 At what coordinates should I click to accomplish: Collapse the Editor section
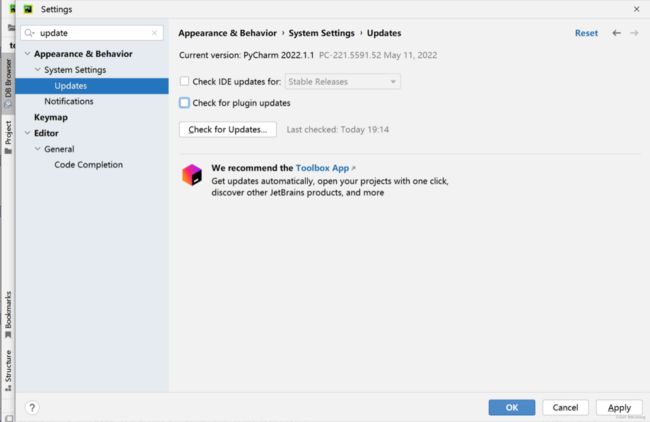(x=27, y=133)
